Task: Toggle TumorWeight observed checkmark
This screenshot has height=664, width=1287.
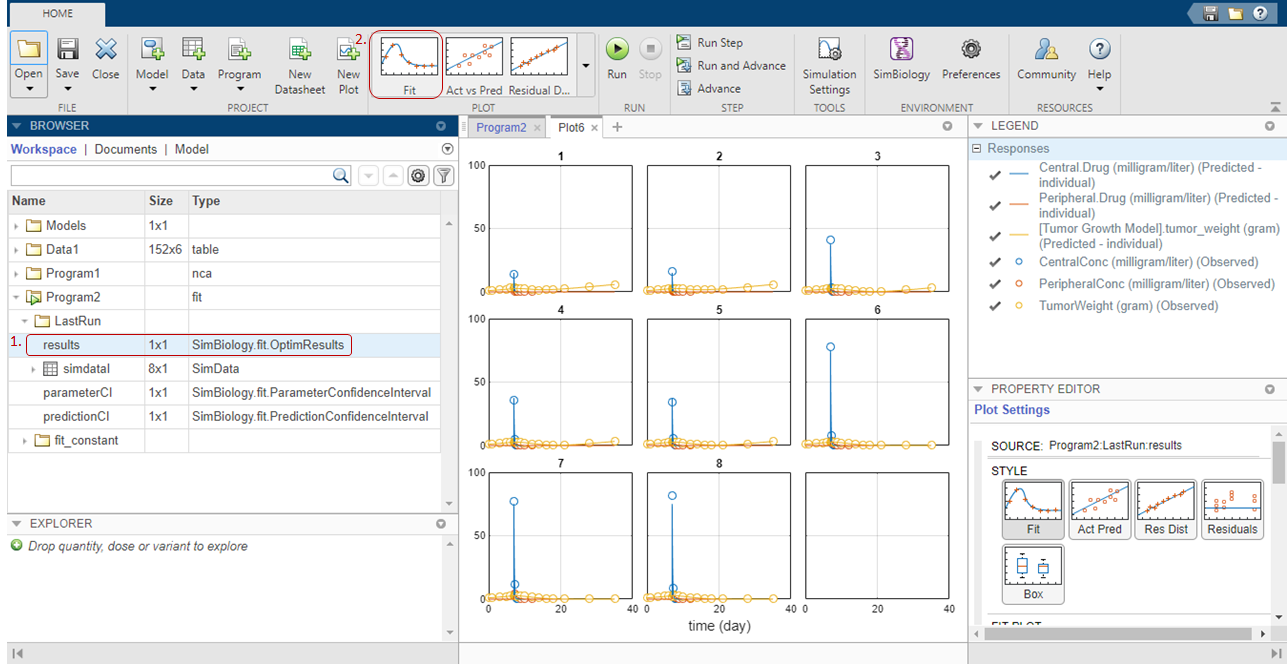Action: 994,306
